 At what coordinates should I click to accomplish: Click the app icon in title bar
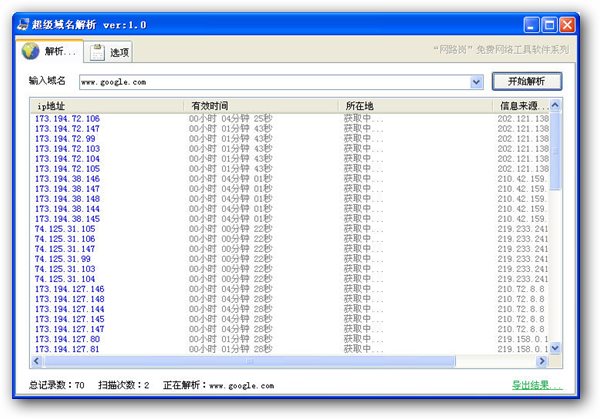click(23, 25)
